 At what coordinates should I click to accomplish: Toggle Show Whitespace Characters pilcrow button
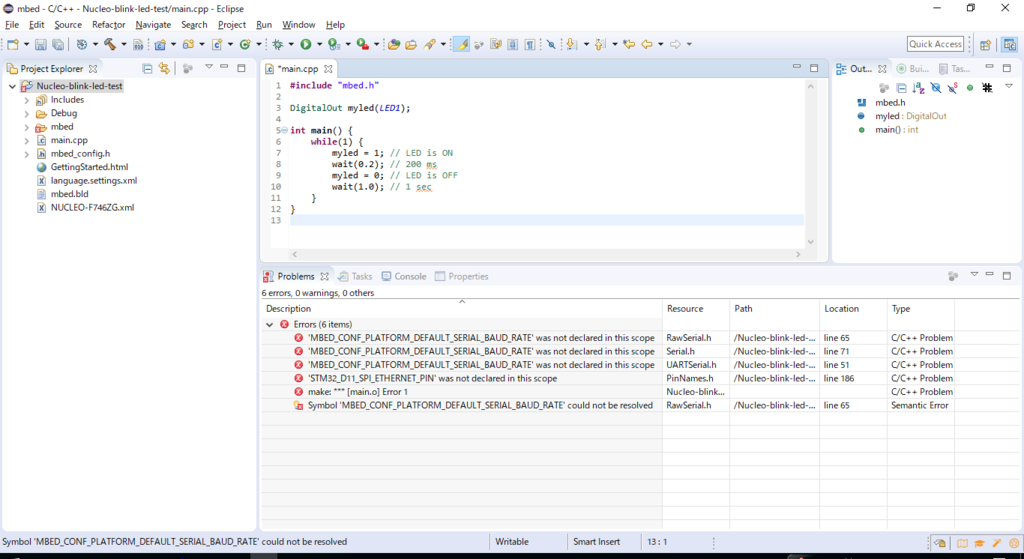click(x=530, y=44)
